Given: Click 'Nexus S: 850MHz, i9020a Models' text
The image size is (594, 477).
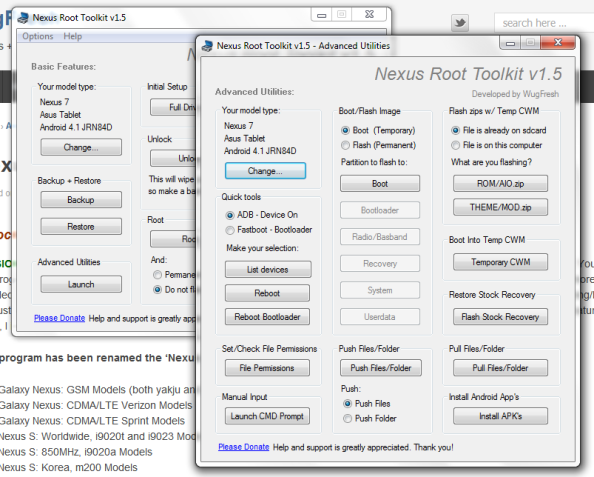Looking at the screenshot, I should (x=76, y=452).
